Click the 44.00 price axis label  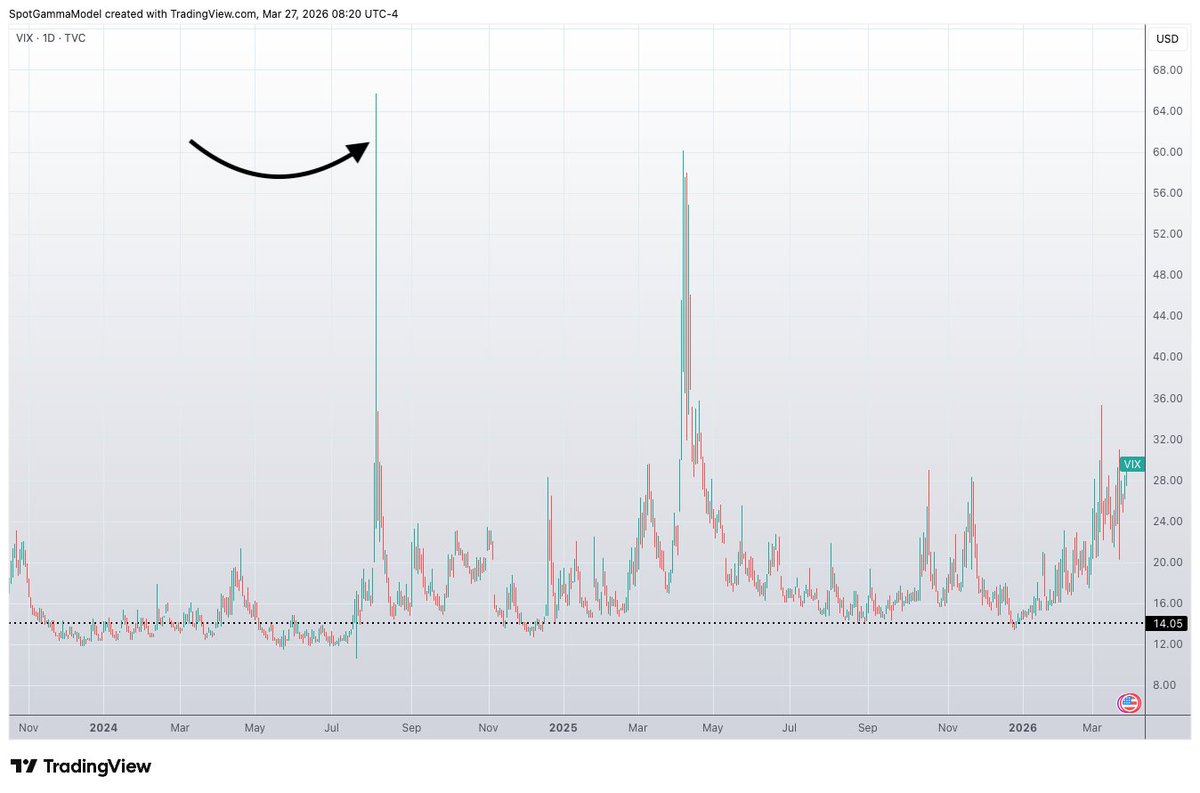click(1168, 316)
